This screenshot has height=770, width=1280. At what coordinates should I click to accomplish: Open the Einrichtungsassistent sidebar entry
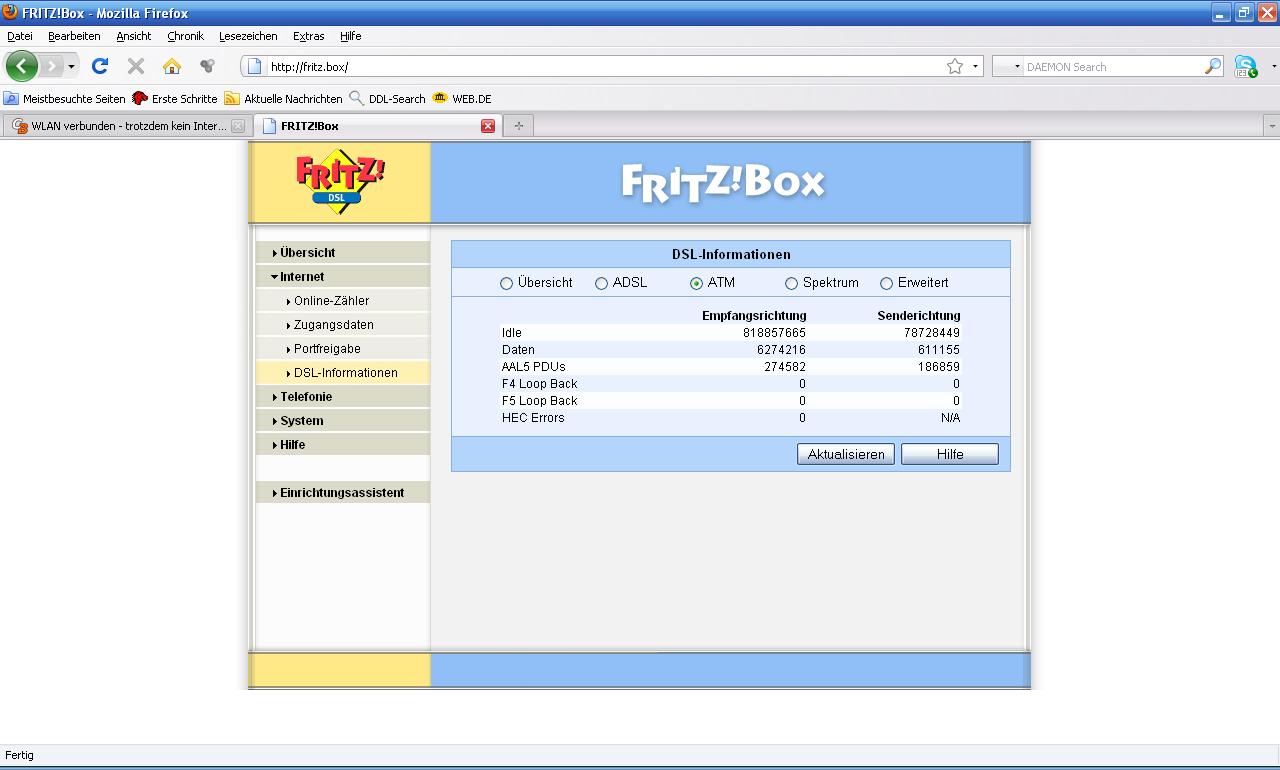(x=343, y=493)
